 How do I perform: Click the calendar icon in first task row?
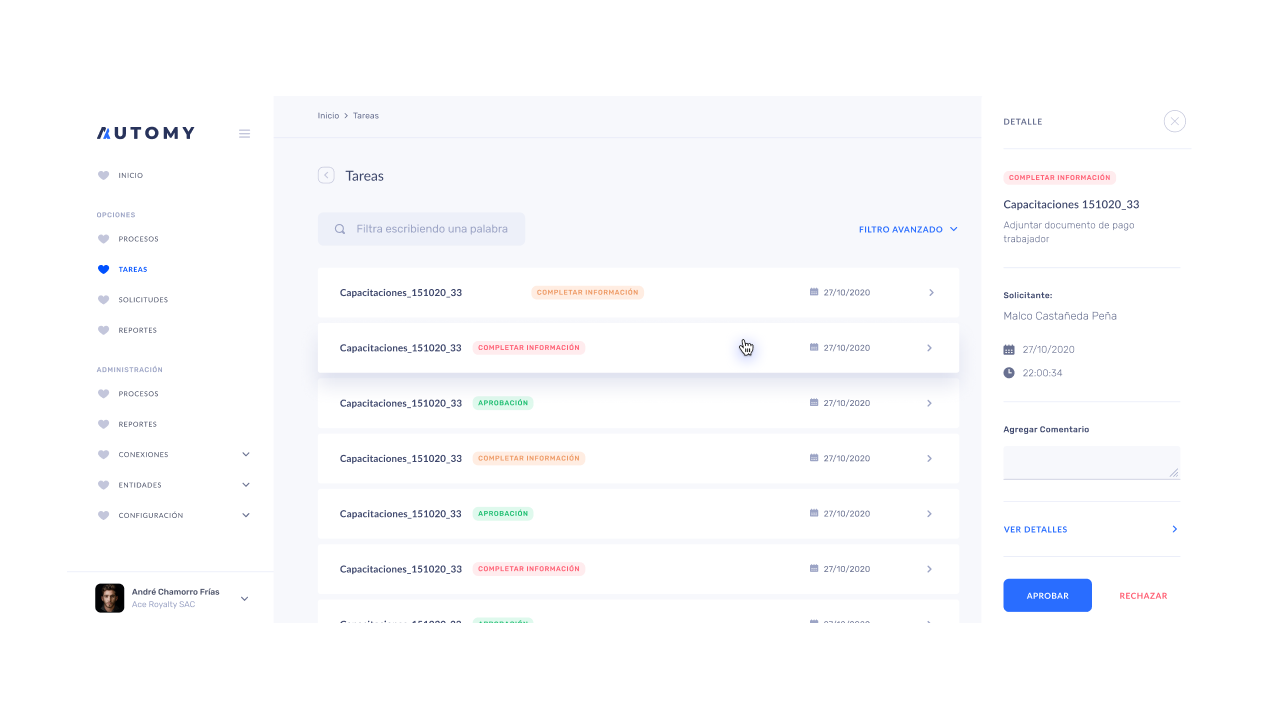[814, 293]
